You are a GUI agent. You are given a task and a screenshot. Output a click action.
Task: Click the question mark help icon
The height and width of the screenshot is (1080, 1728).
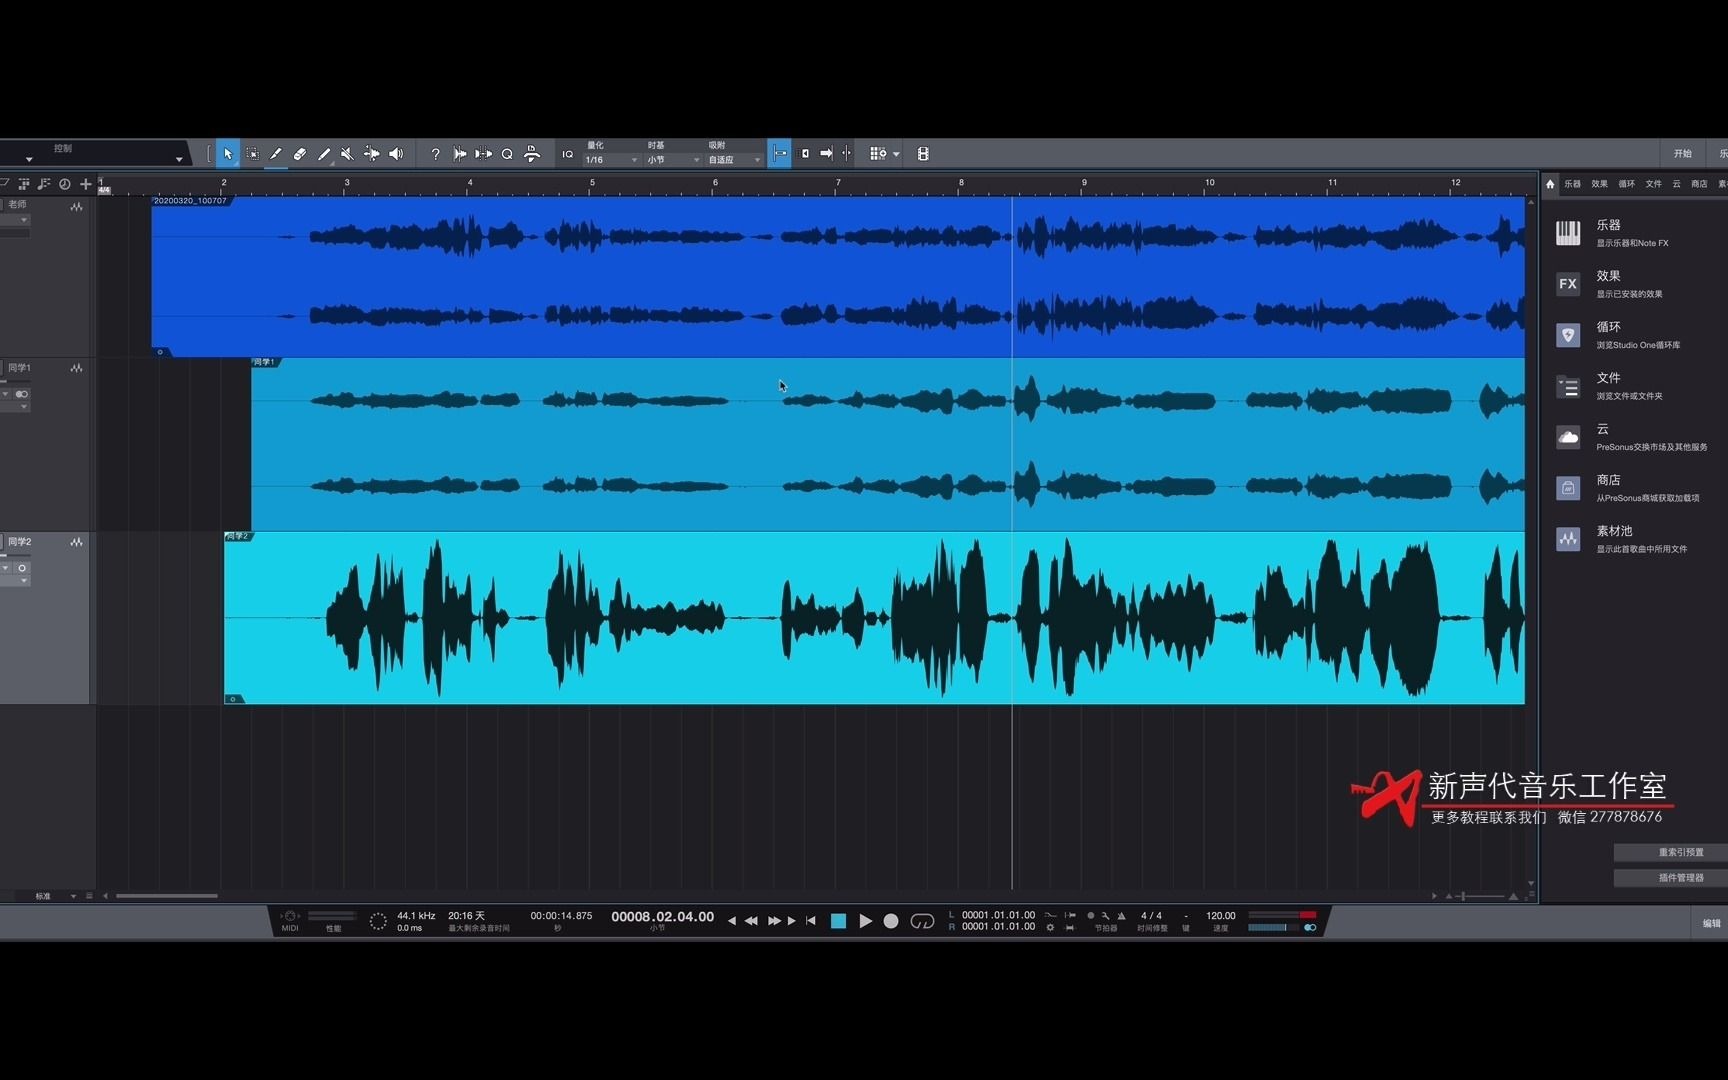coord(435,154)
